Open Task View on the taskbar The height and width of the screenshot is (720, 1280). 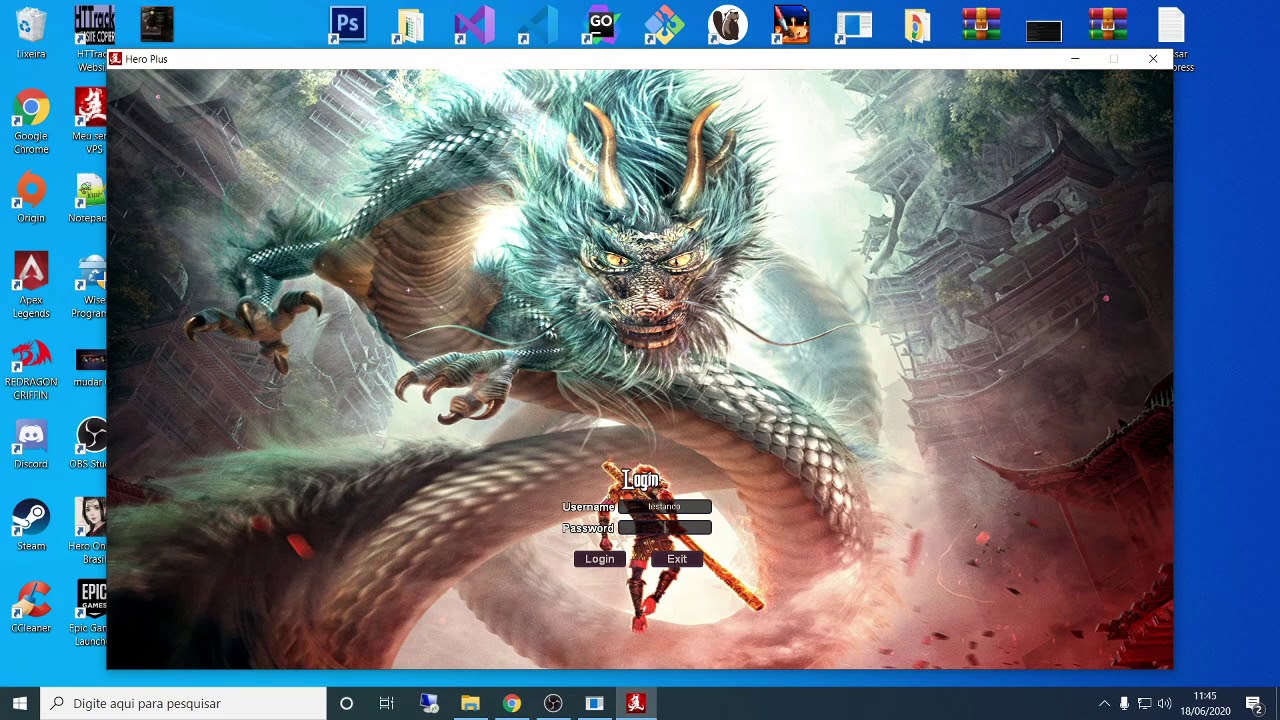point(387,703)
